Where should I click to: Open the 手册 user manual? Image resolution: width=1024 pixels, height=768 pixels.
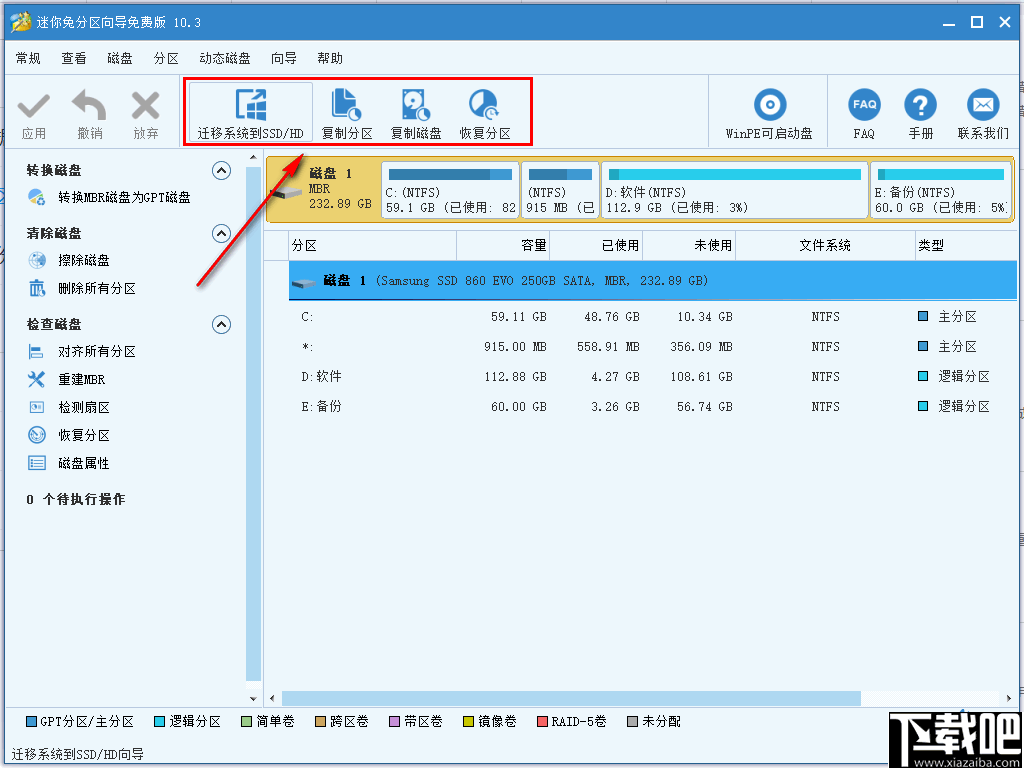920,111
